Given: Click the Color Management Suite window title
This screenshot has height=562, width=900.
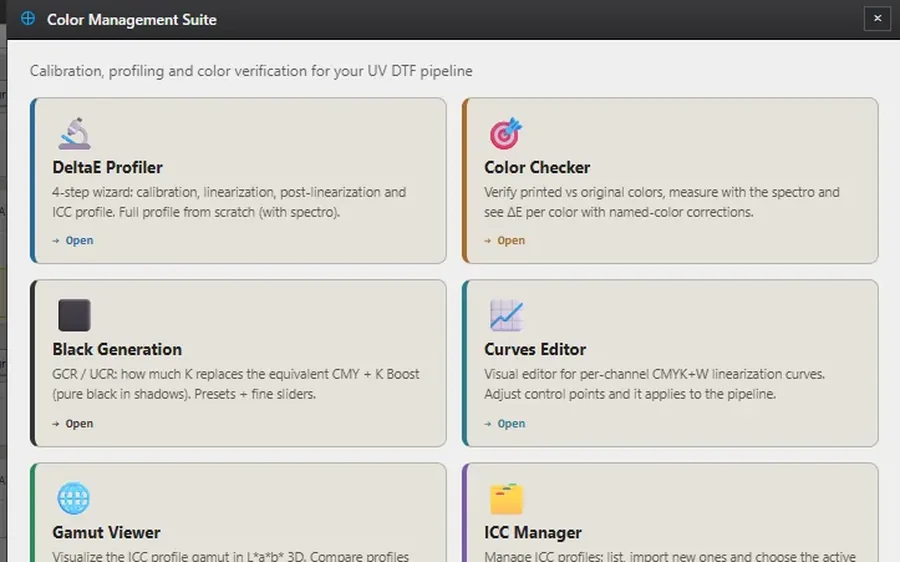Looking at the screenshot, I should click(x=131, y=20).
